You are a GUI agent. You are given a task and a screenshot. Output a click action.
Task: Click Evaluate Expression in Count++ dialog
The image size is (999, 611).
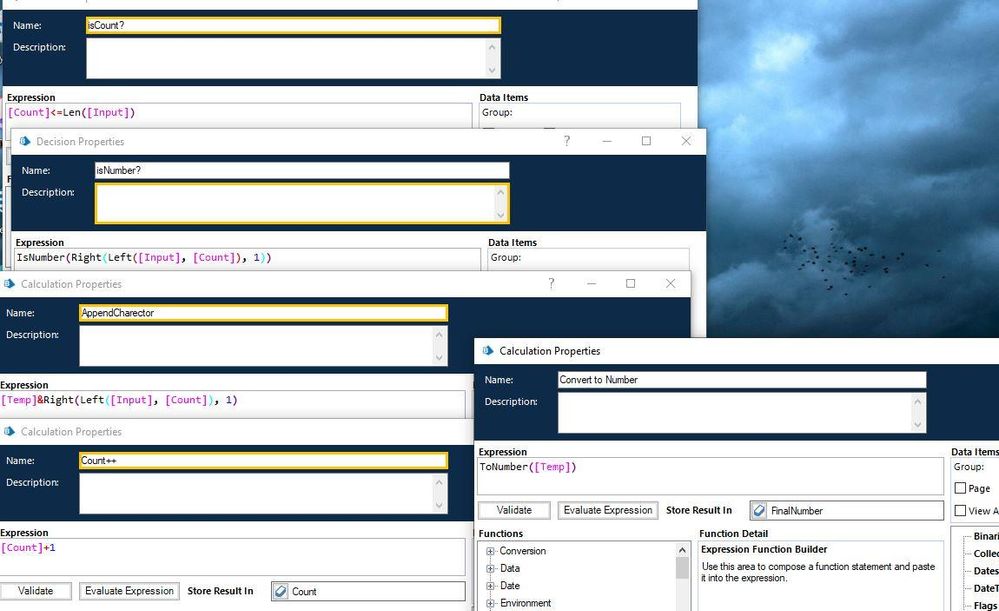[129, 591]
